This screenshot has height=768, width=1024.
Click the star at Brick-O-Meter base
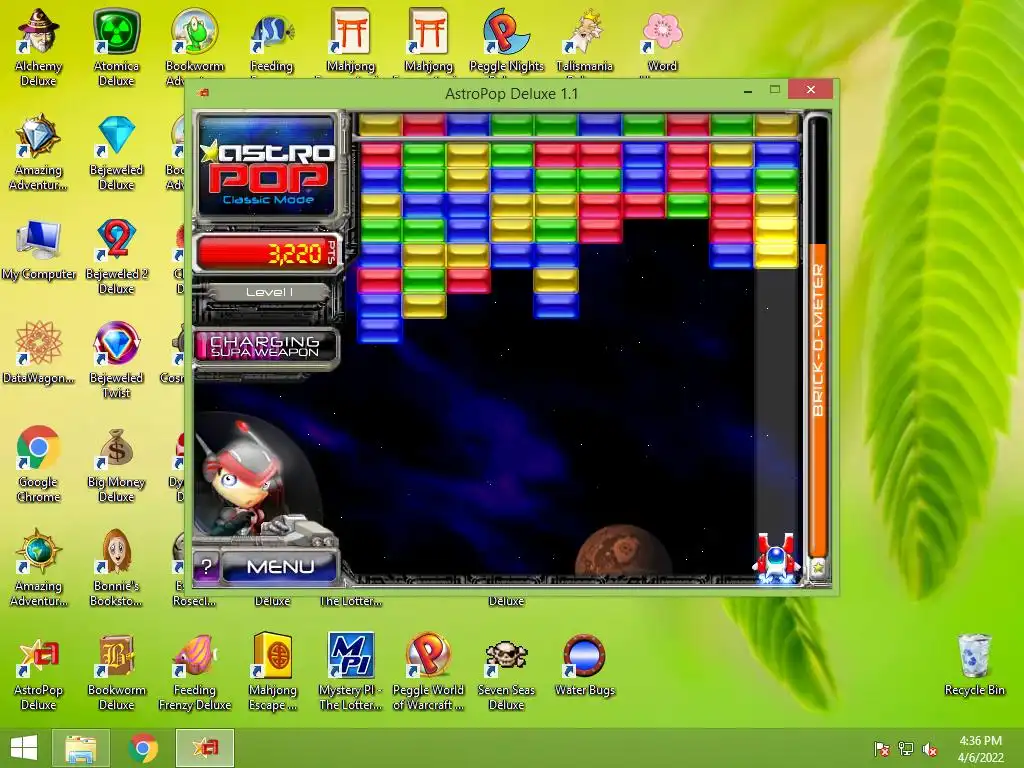[x=818, y=568]
